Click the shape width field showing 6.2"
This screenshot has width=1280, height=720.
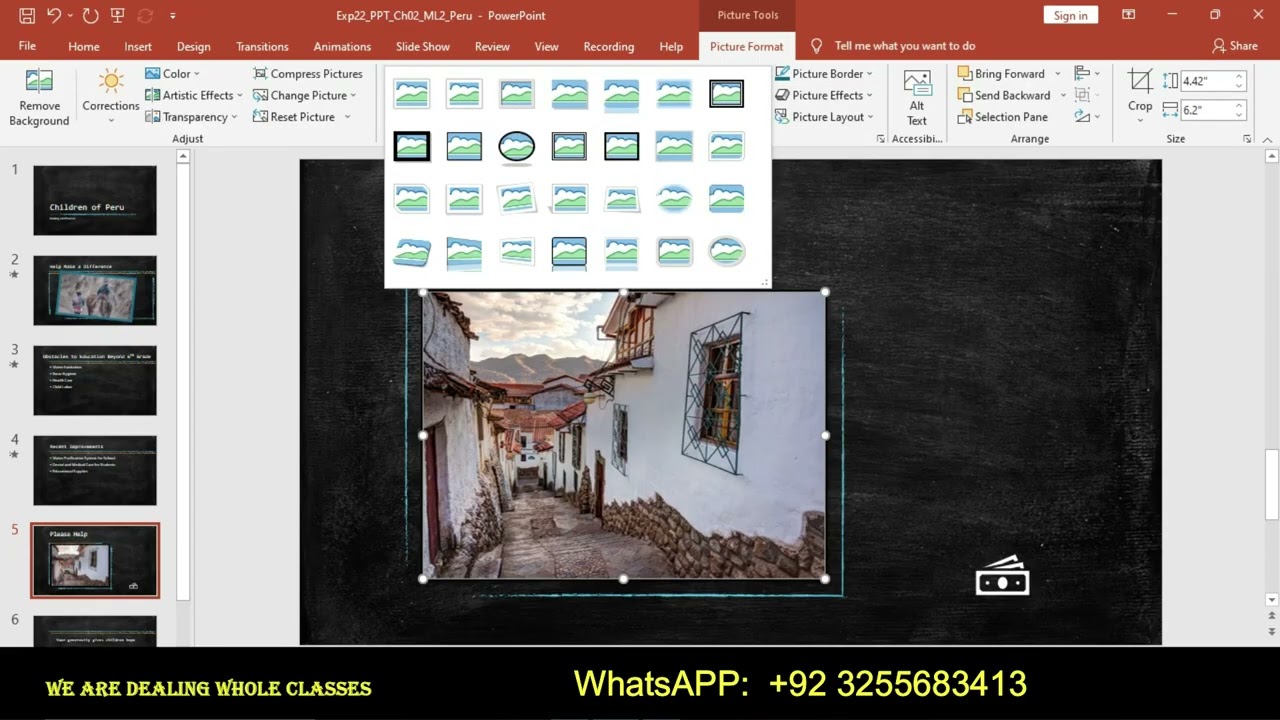coord(1211,110)
